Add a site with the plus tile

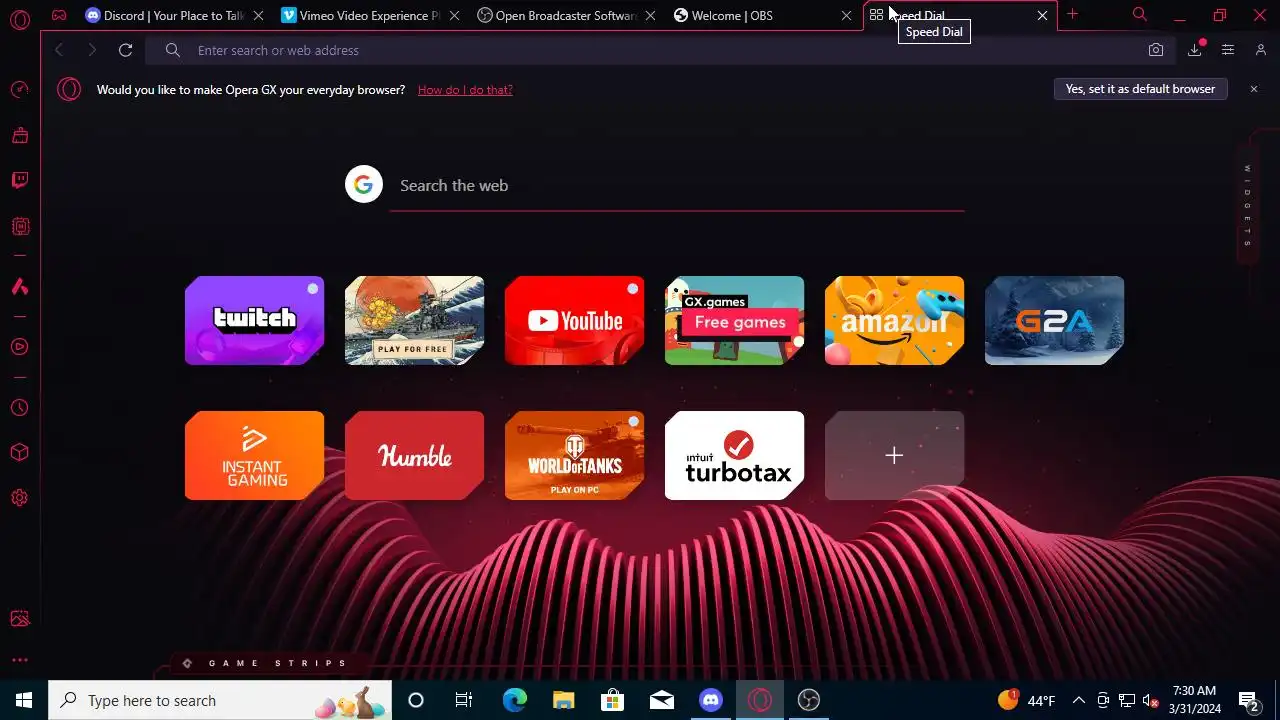(894, 455)
